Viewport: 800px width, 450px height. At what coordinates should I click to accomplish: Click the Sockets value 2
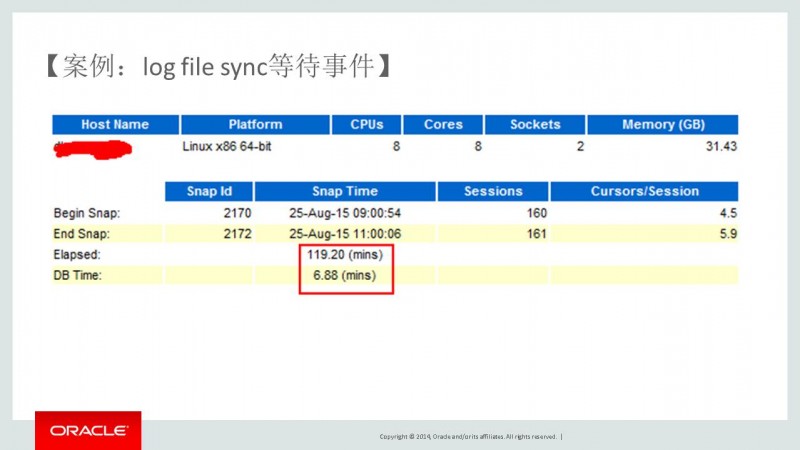(580, 146)
